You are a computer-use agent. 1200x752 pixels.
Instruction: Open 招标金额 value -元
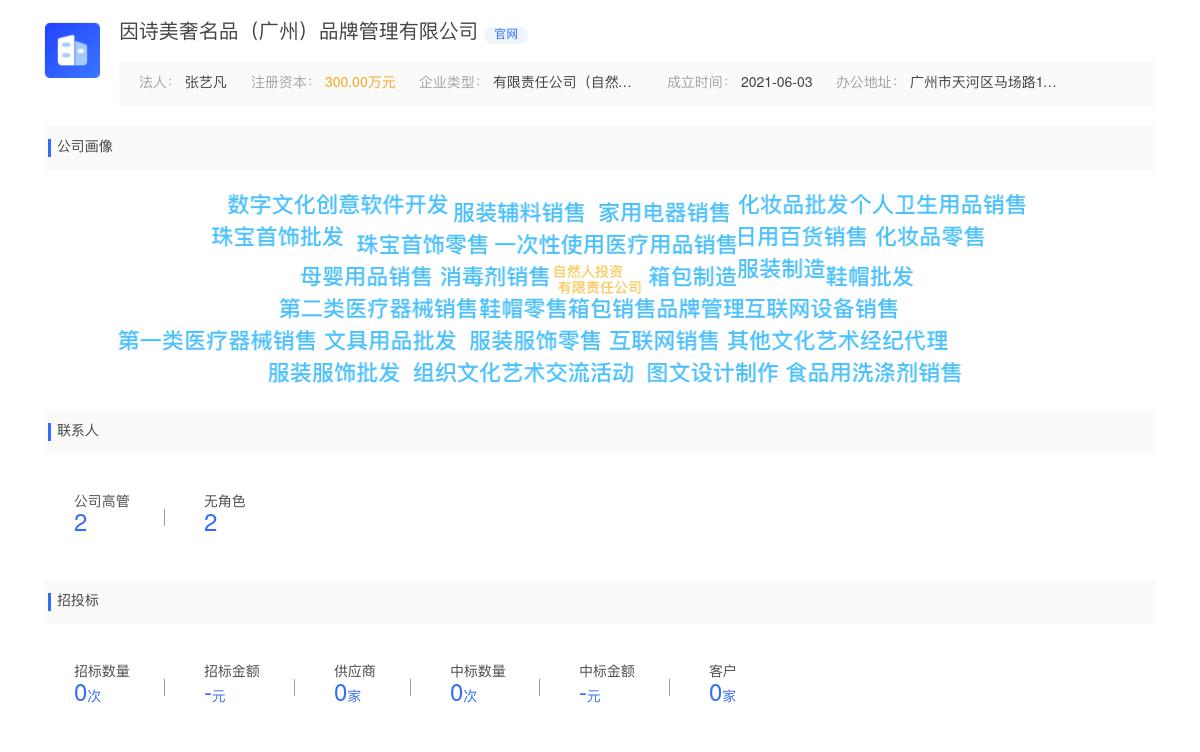pos(215,694)
